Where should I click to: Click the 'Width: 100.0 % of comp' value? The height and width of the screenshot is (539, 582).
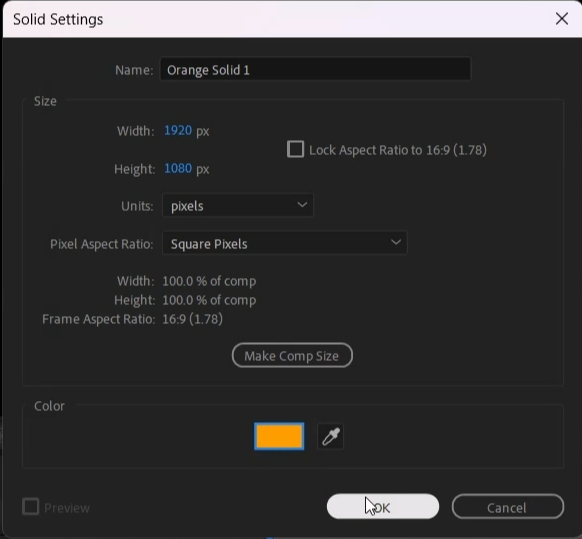point(209,281)
